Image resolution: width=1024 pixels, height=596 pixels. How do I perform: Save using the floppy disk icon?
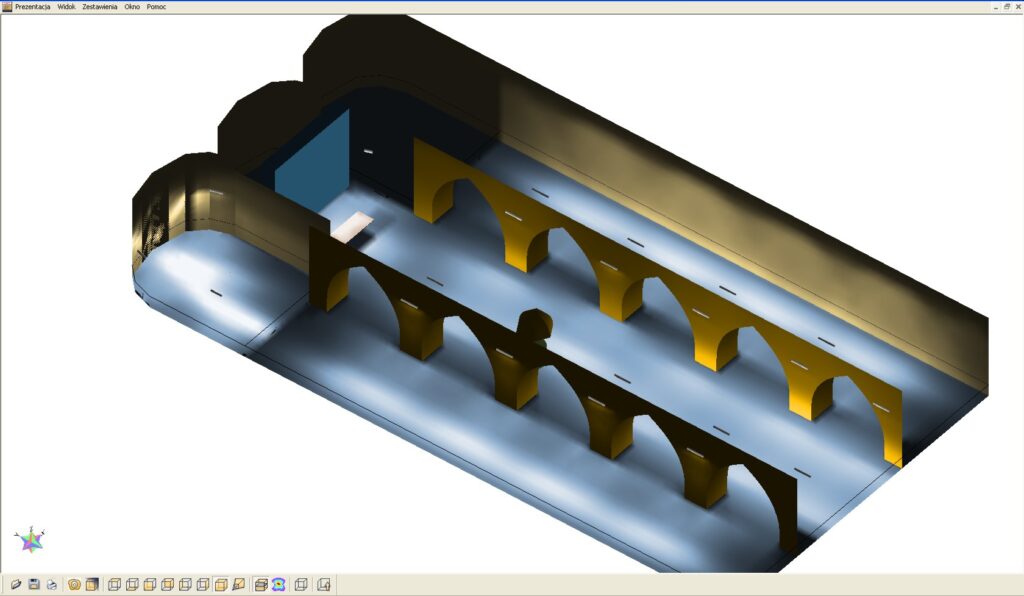[34, 584]
